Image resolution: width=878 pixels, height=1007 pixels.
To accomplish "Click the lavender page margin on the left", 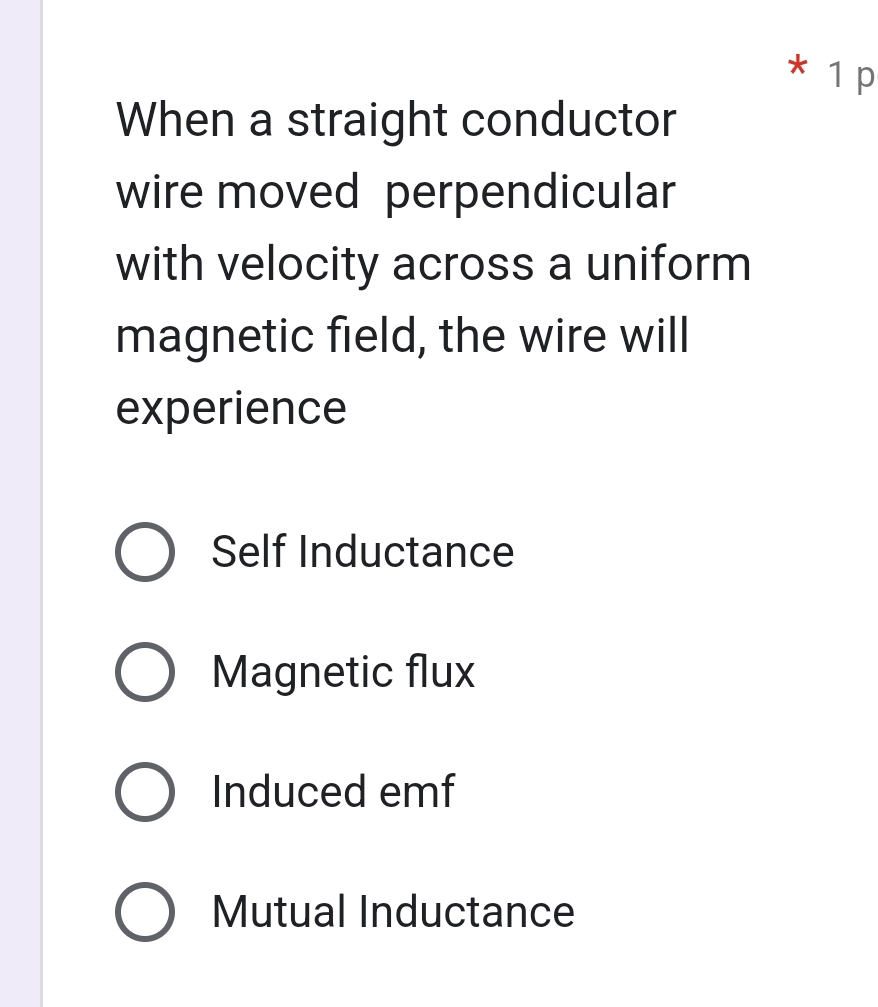I will pyautogui.click(x=21, y=504).
